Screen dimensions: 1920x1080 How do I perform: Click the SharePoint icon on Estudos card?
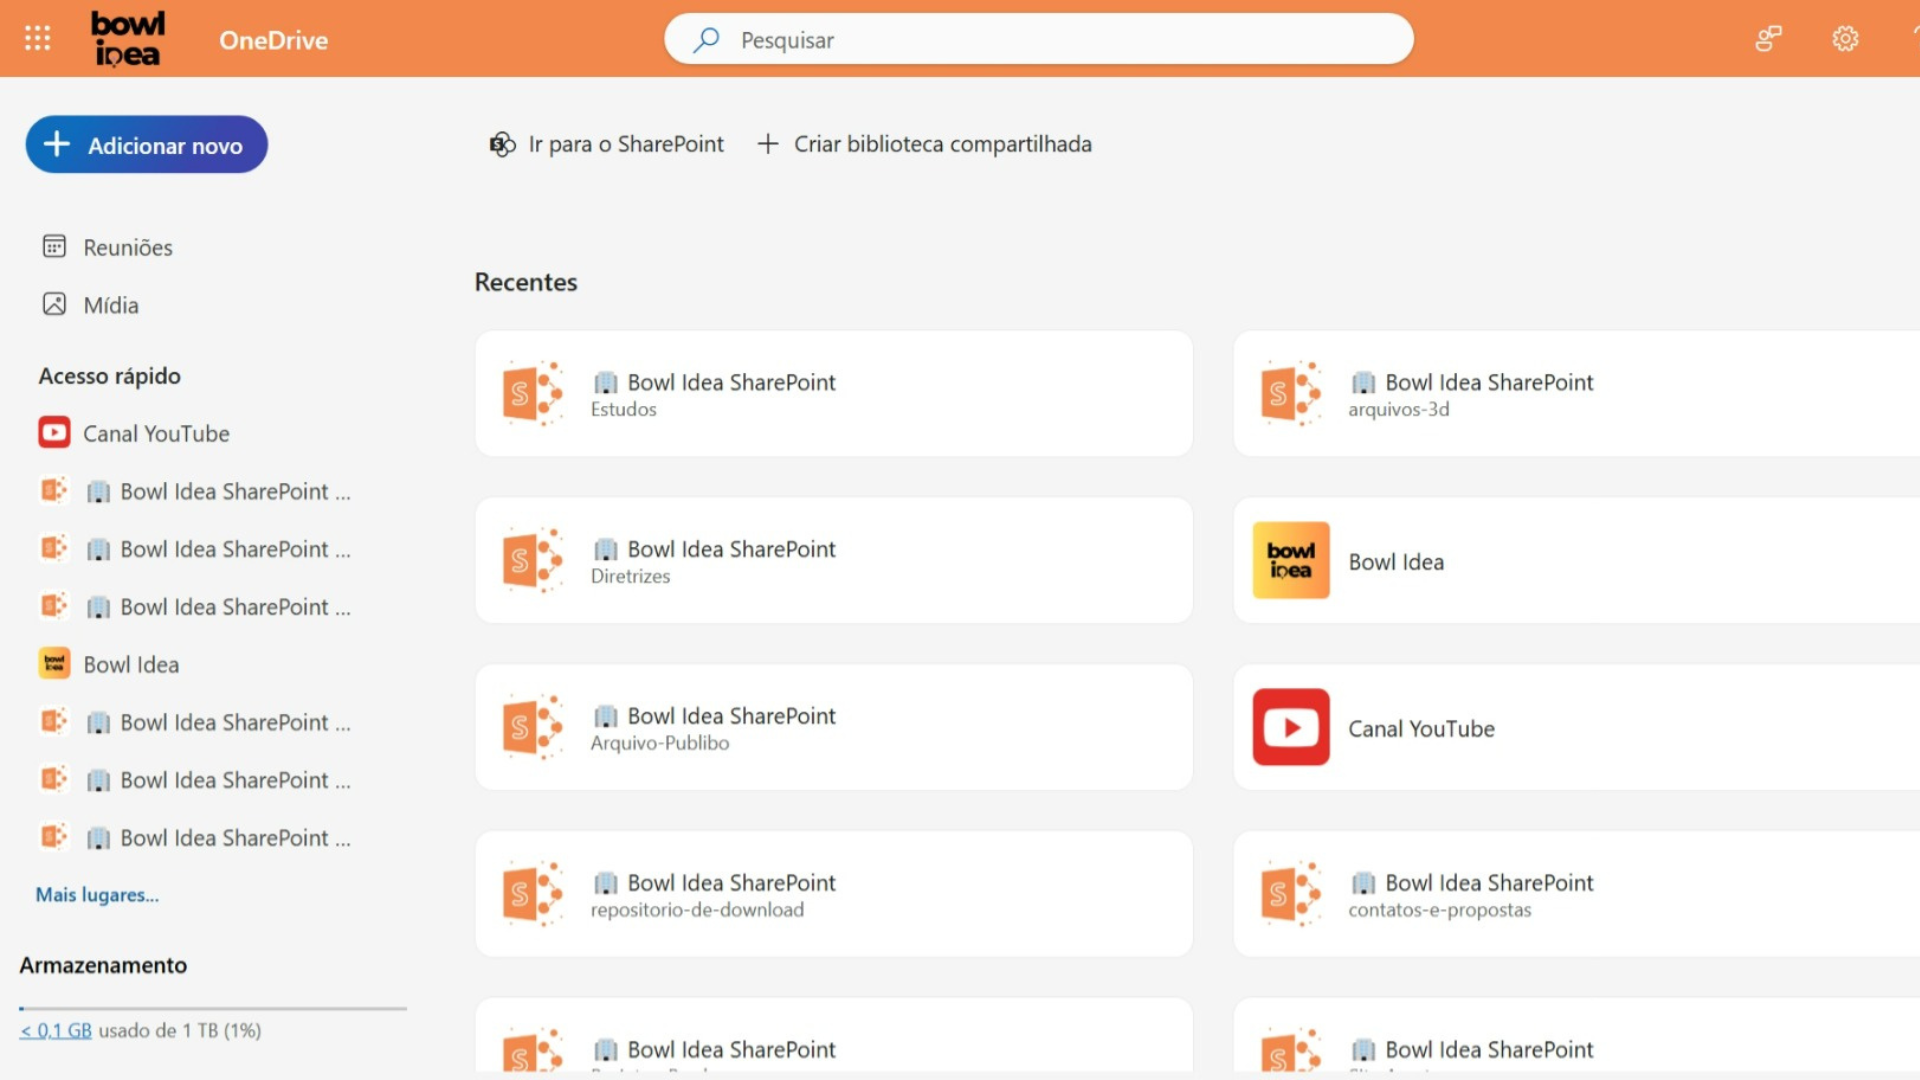(532, 394)
